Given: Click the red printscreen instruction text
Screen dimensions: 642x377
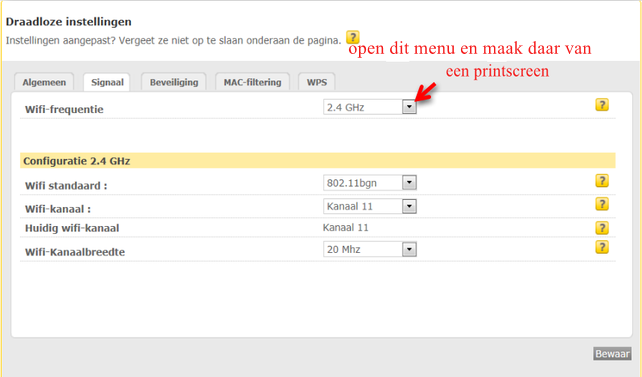Looking at the screenshot, I should [x=470, y=60].
